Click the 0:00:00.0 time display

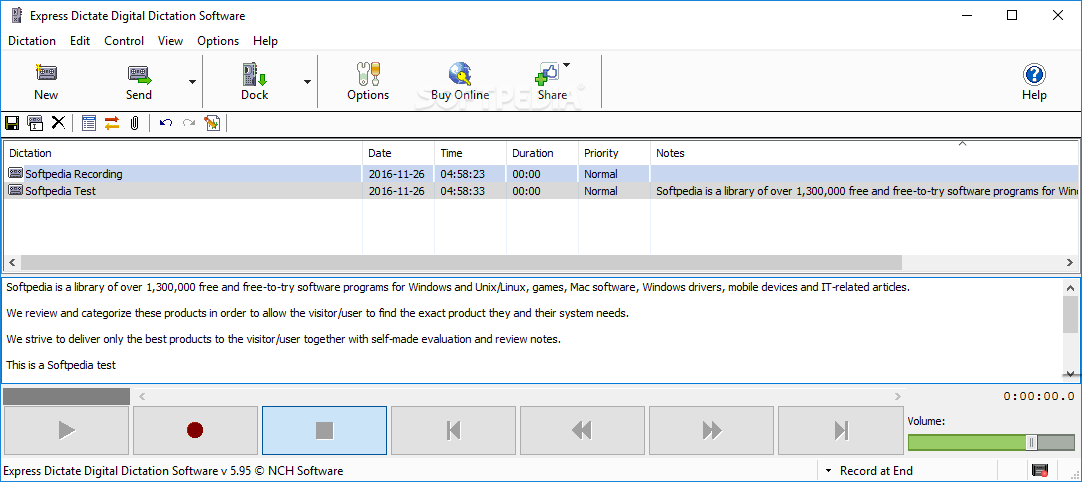tap(1039, 396)
